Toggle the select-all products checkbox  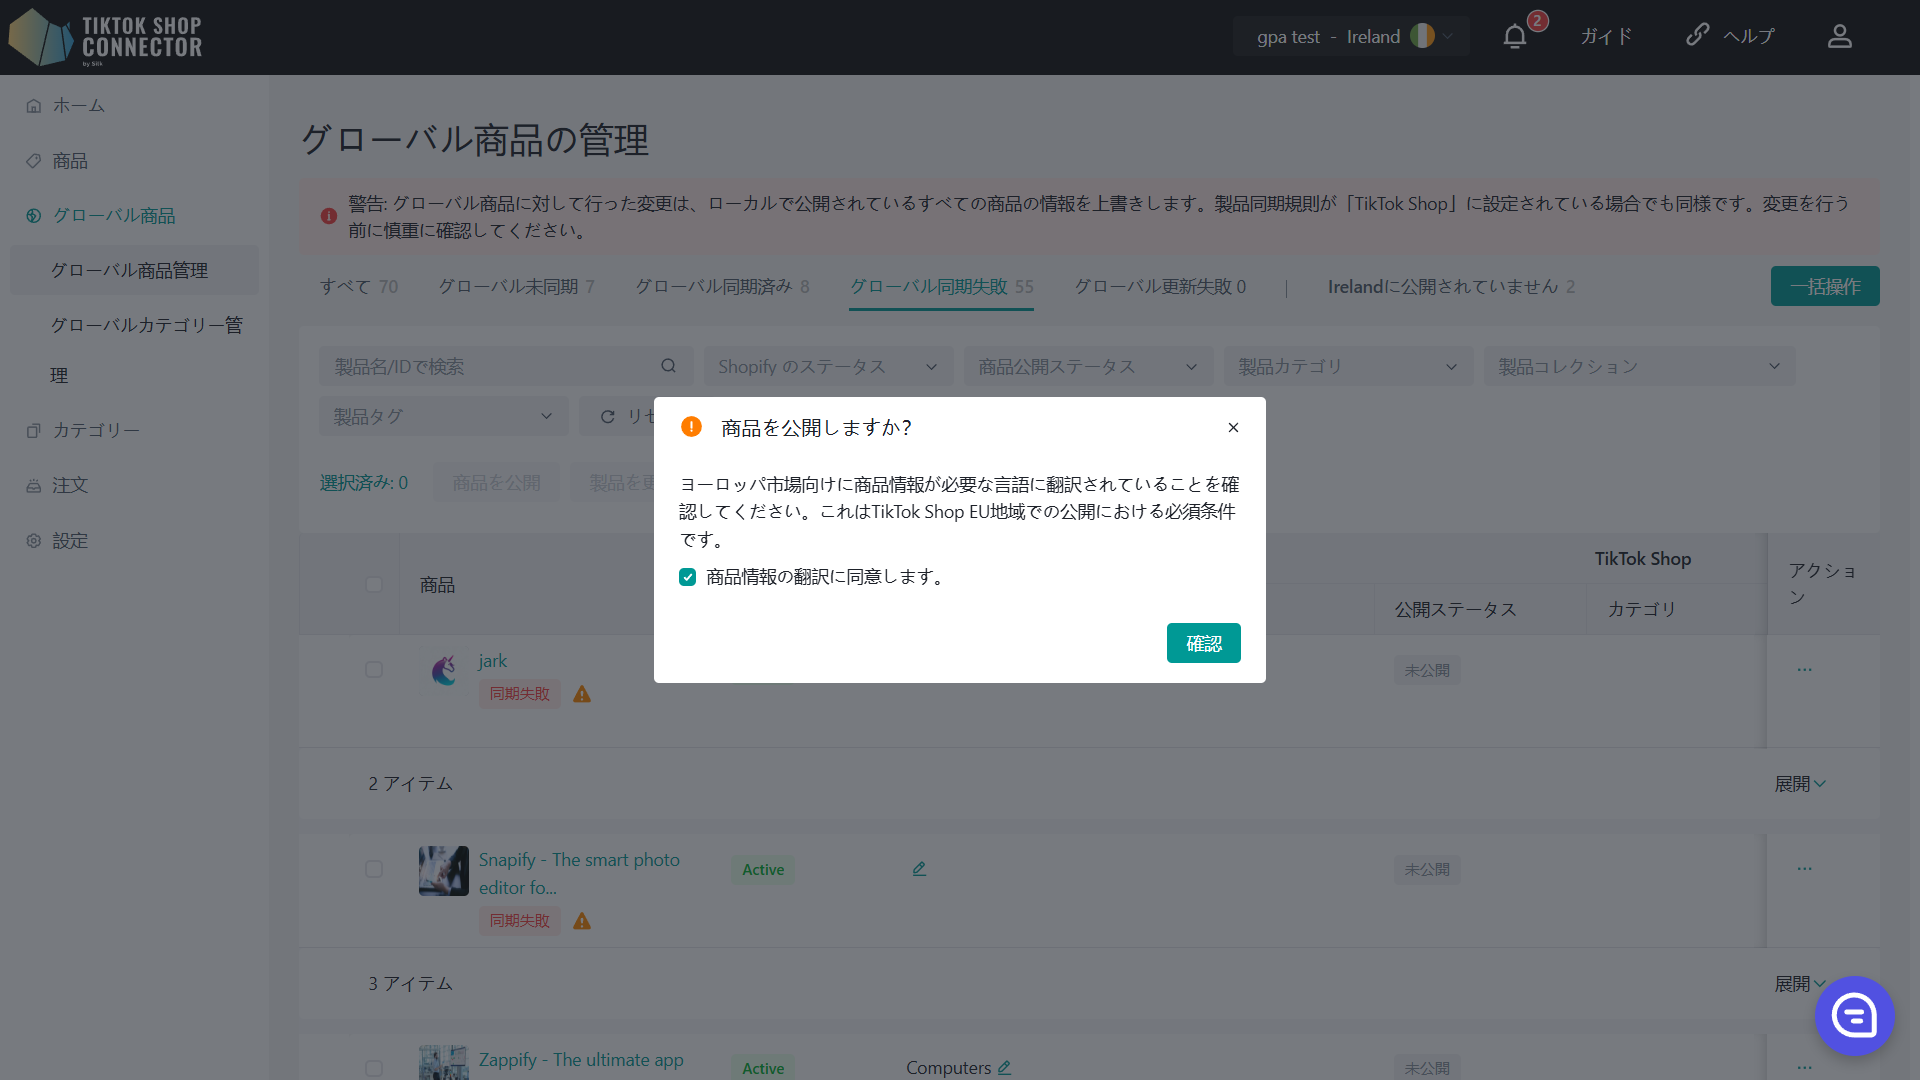click(374, 584)
